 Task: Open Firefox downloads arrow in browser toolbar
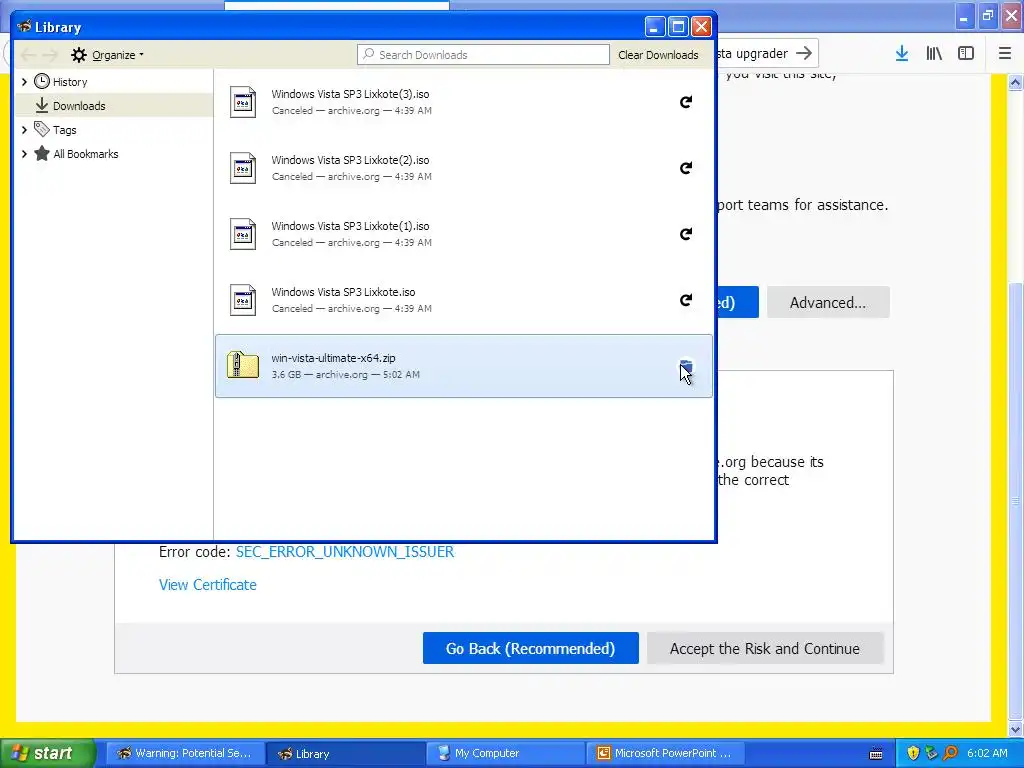902,54
